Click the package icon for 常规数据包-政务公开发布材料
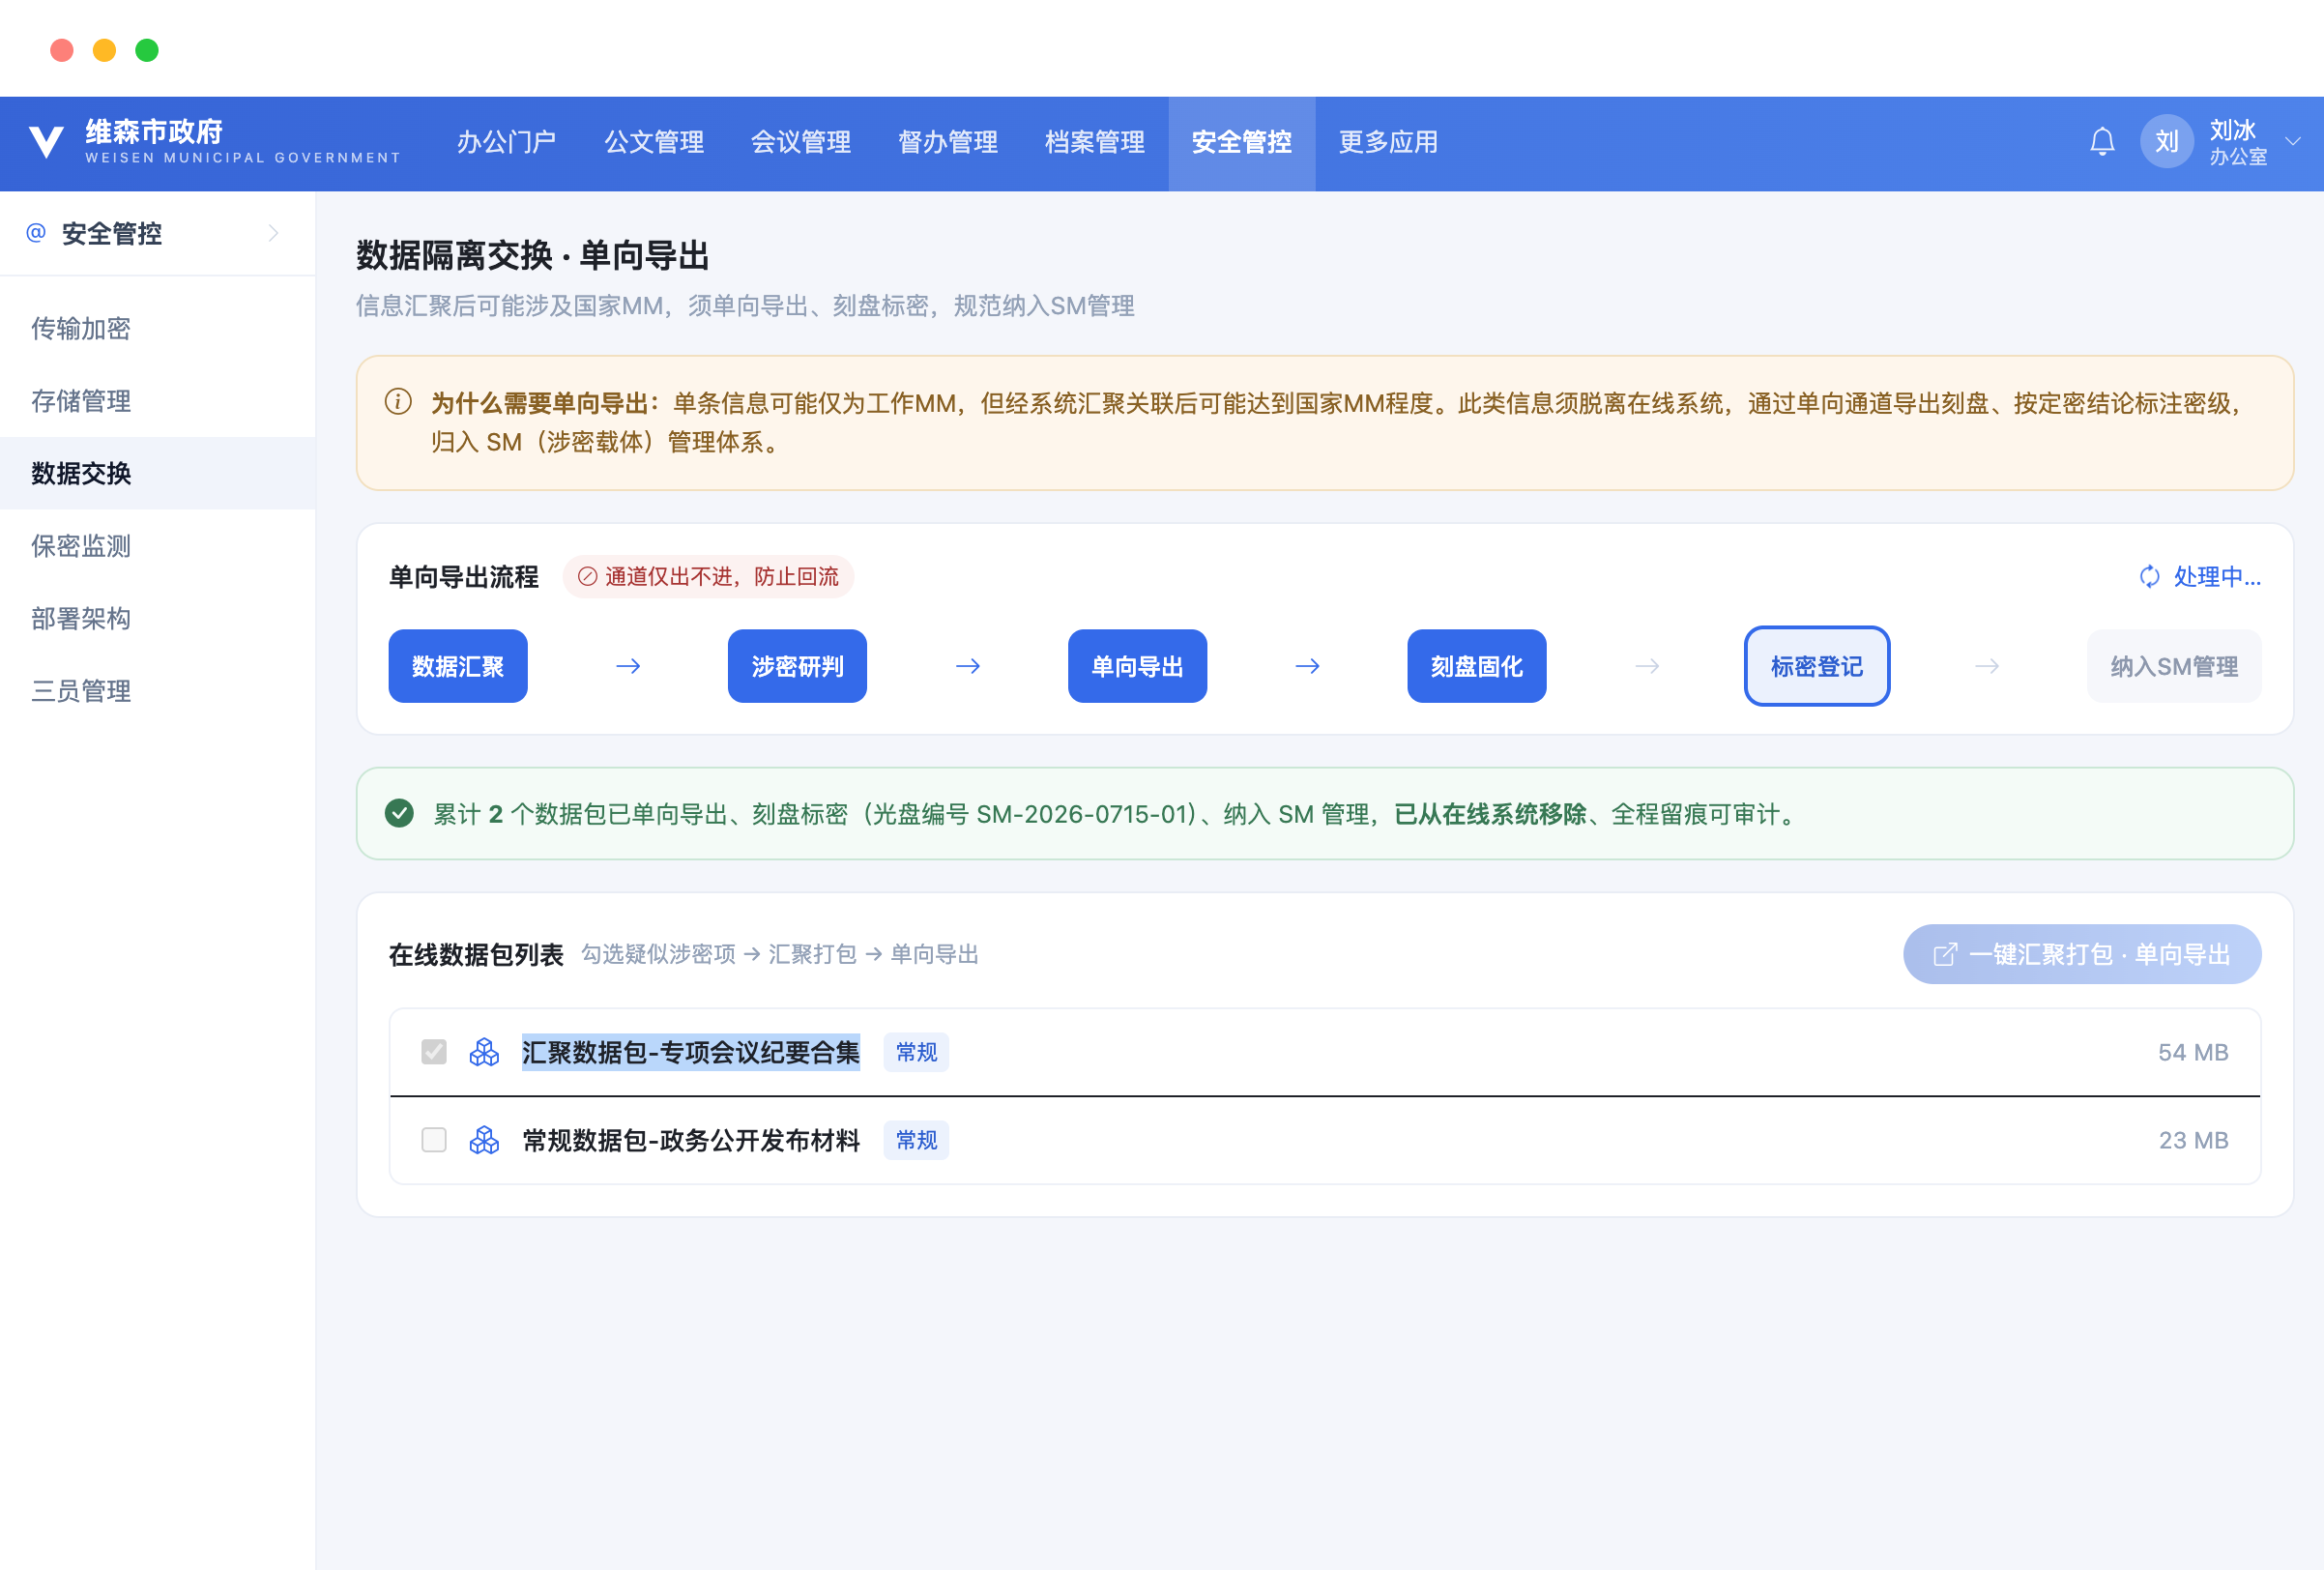2324x1570 pixels. pos(484,1140)
